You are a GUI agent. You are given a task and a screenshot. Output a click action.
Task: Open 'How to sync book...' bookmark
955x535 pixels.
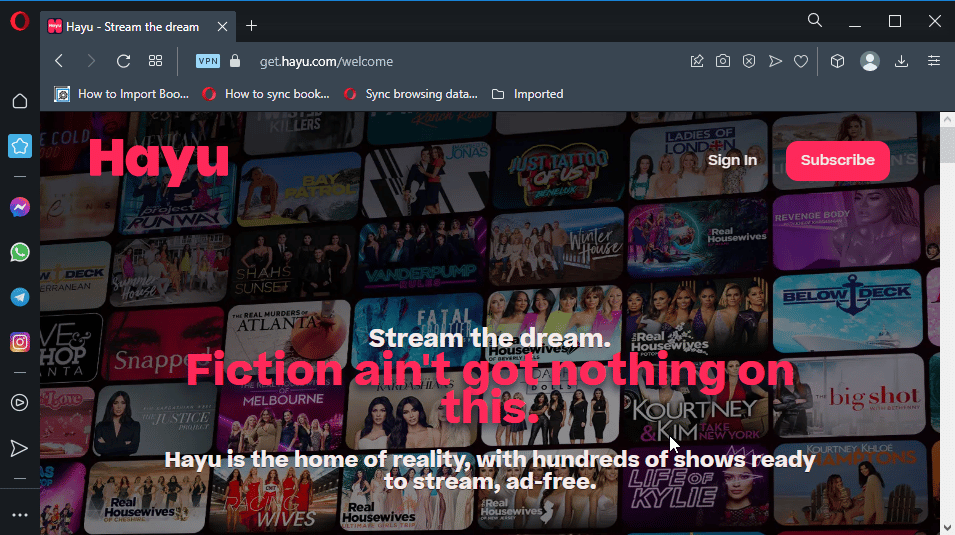click(266, 94)
